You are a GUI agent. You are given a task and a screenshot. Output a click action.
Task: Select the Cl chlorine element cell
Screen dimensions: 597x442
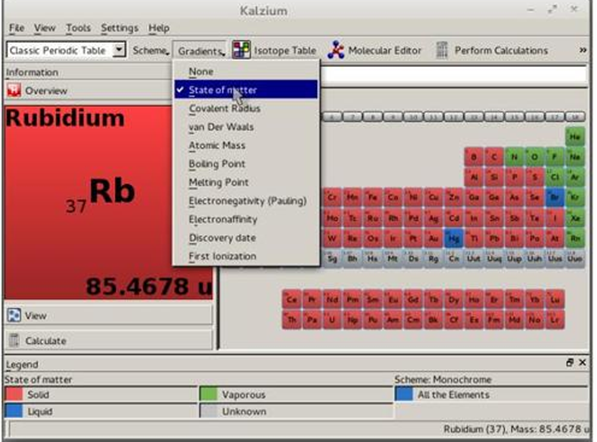click(x=555, y=177)
